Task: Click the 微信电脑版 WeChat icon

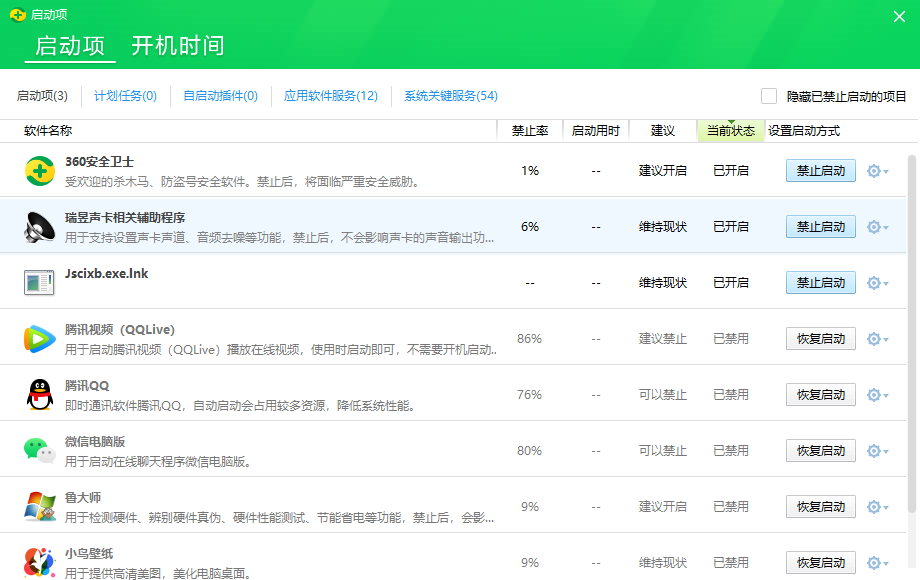Action: click(x=39, y=450)
